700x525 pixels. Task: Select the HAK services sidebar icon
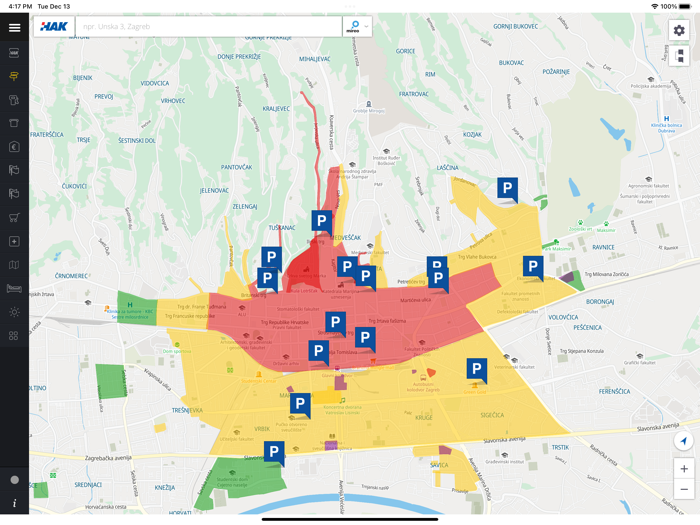tap(14, 53)
